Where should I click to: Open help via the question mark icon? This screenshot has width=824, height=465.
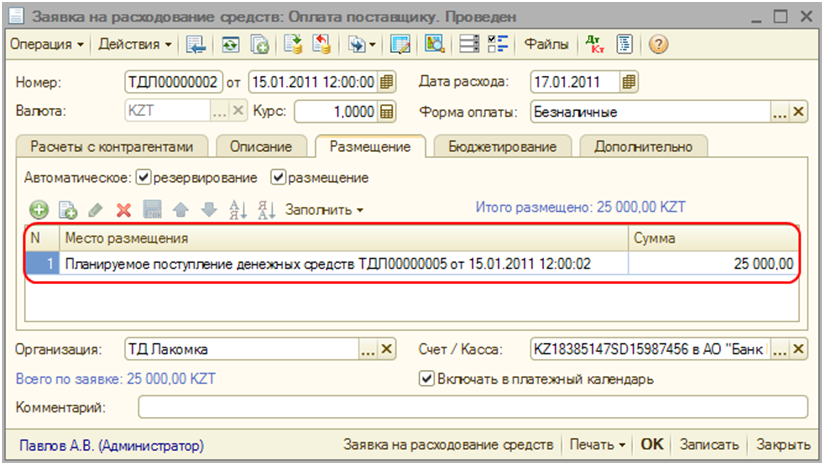click(659, 45)
